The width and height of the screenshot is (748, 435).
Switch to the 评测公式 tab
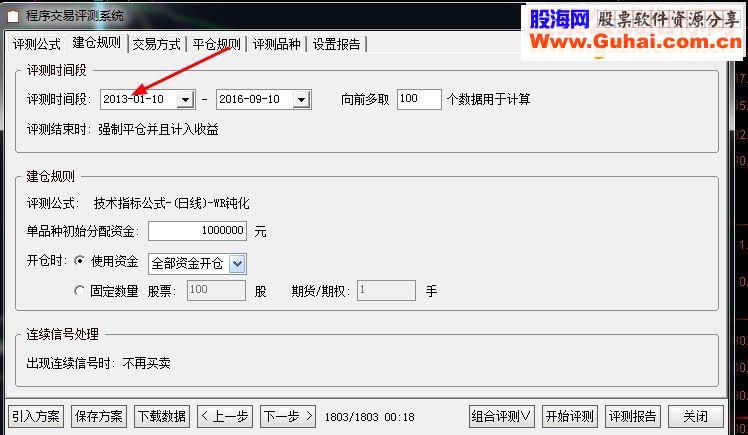[36, 44]
